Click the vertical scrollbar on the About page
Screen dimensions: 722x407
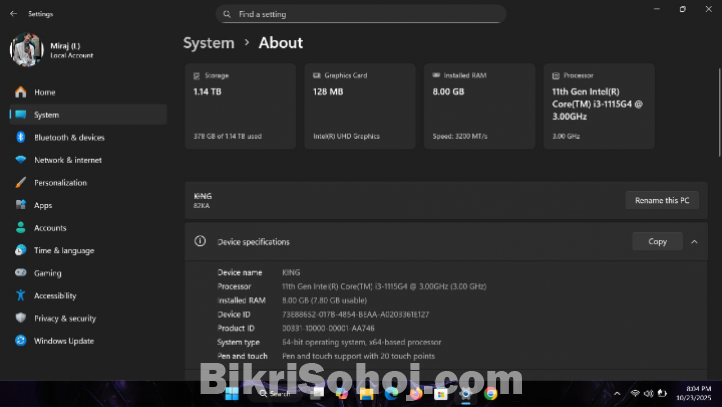[719, 113]
